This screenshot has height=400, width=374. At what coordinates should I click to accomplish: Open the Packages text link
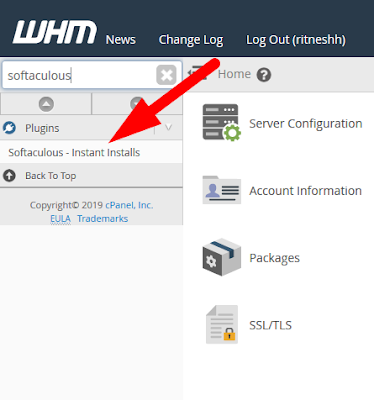point(274,258)
